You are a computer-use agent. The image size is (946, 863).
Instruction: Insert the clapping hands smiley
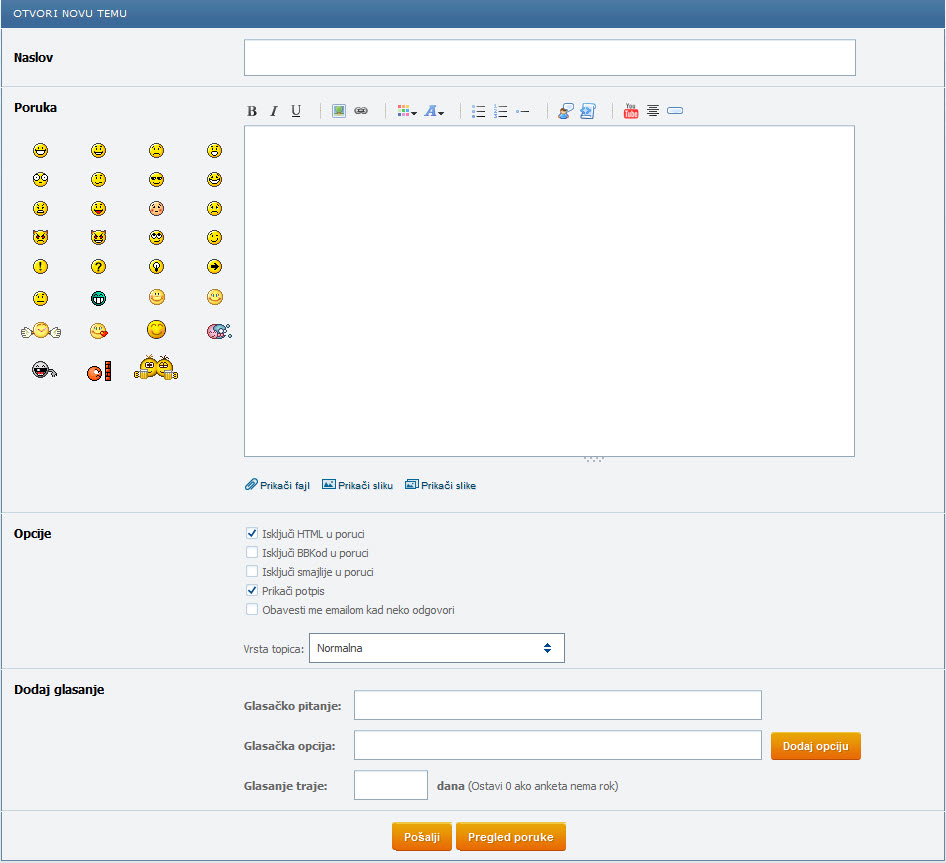pyautogui.click(x=40, y=331)
